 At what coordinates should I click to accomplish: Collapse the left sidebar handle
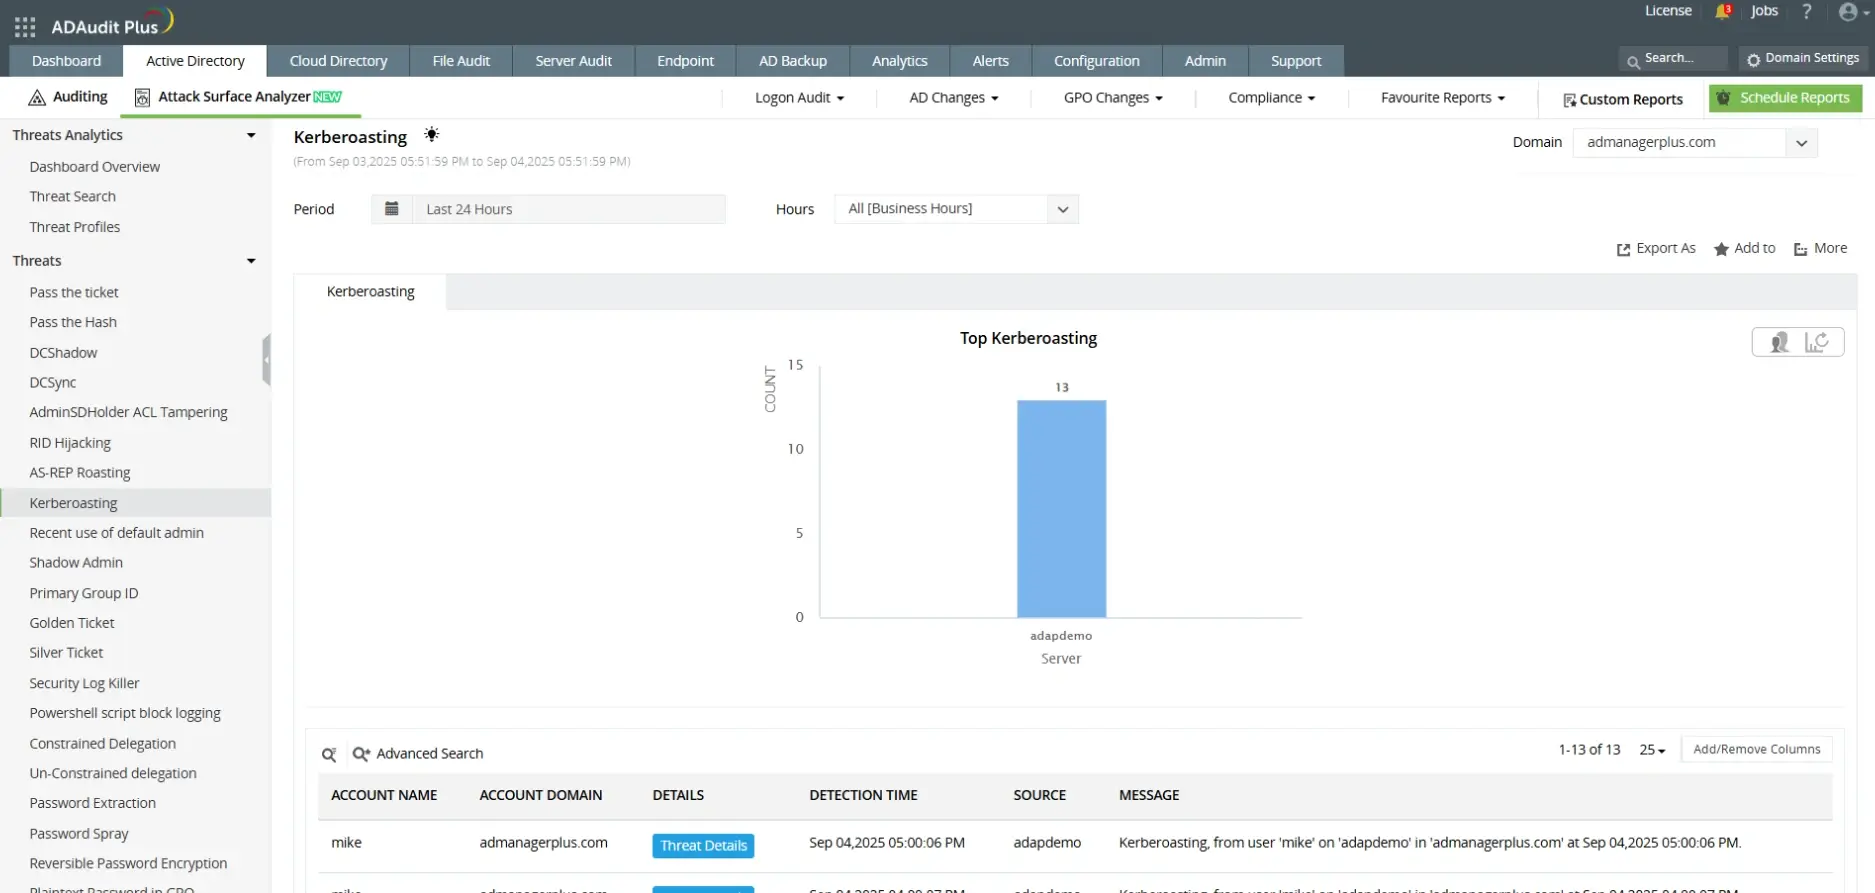coord(266,360)
